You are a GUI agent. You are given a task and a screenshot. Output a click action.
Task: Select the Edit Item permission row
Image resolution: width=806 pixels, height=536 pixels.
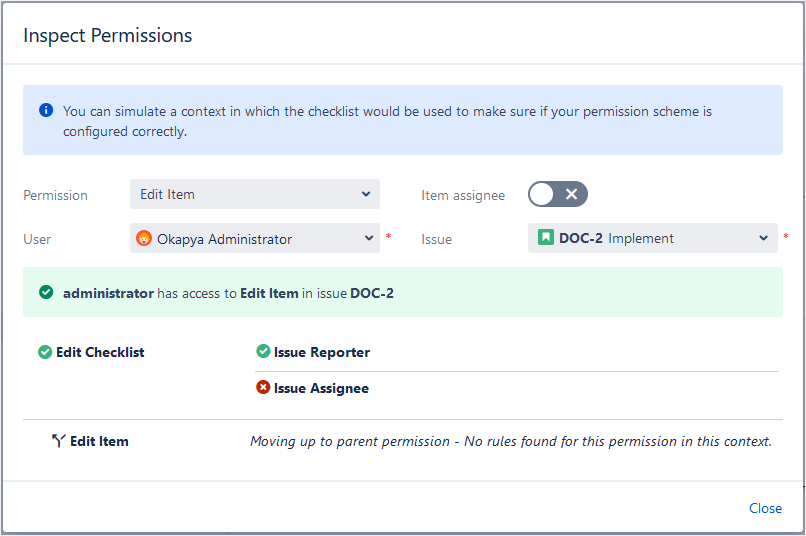click(x=99, y=441)
